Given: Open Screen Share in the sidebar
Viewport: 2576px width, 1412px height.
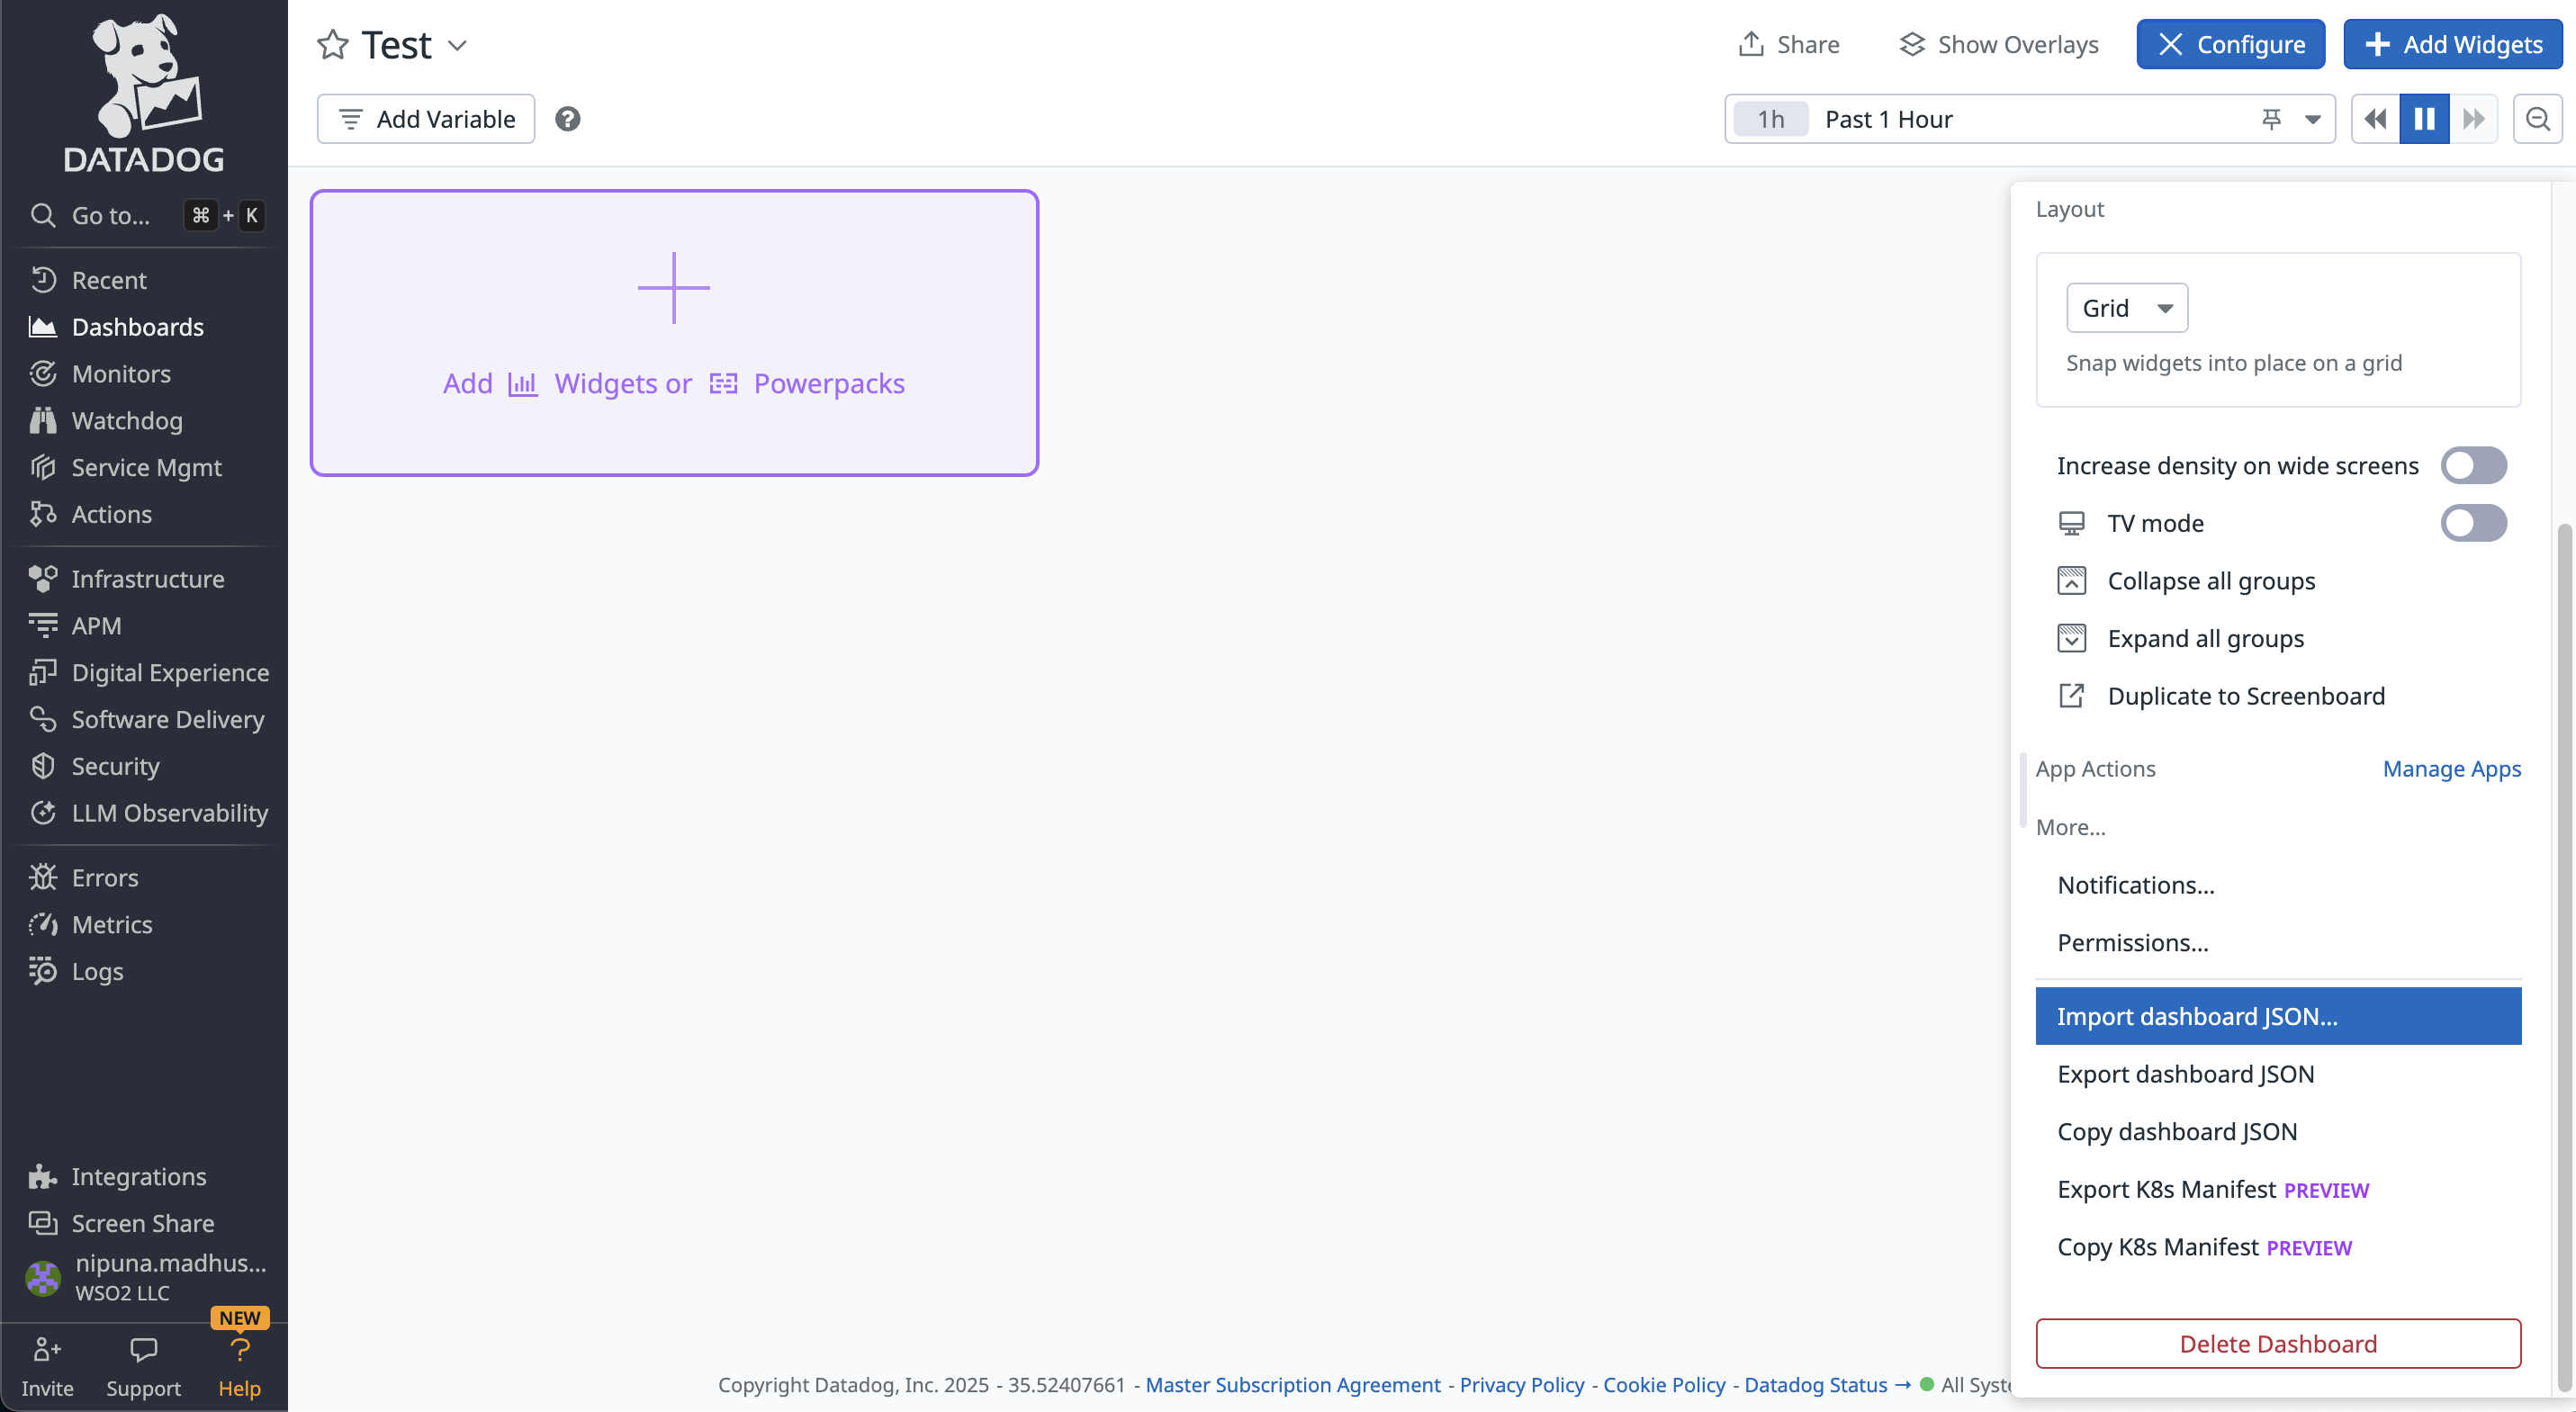Looking at the screenshot, I should 144,1223.
